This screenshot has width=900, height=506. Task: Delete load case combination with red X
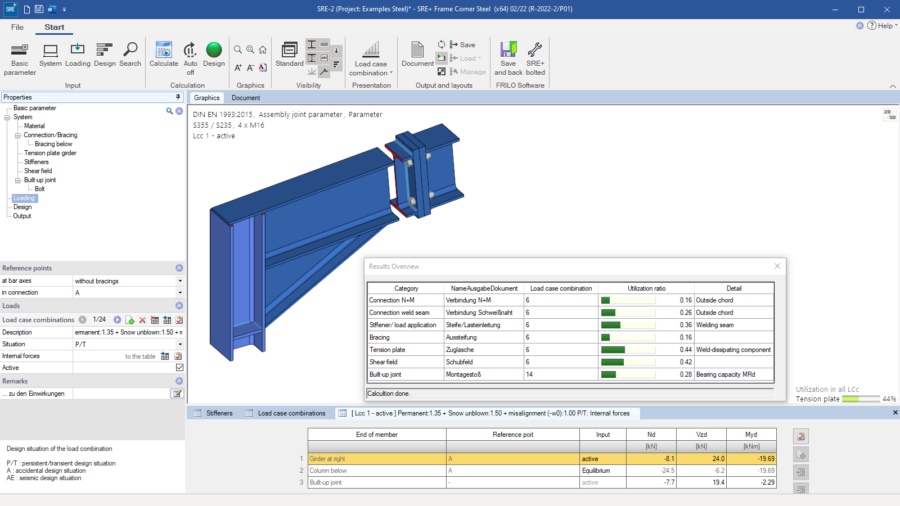(142, 319)
